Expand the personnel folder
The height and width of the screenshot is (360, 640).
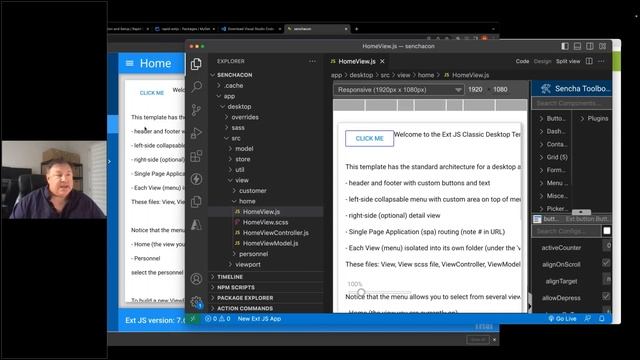[253, 254]
